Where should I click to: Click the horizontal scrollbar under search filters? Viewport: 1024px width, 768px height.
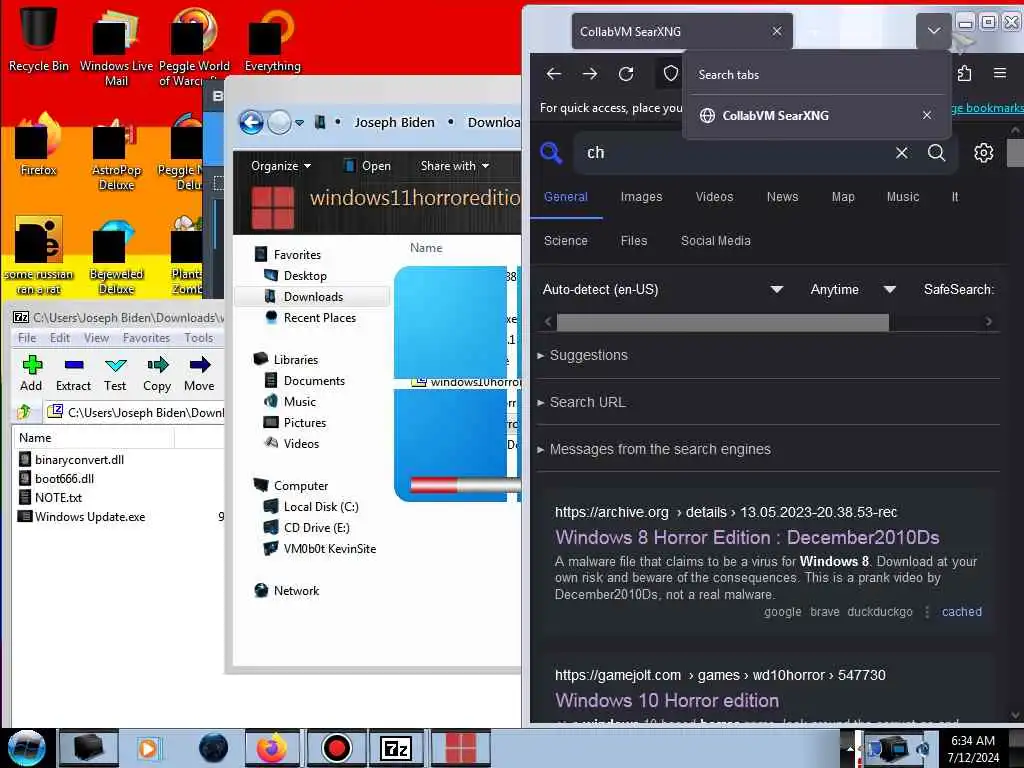(722, 321)
